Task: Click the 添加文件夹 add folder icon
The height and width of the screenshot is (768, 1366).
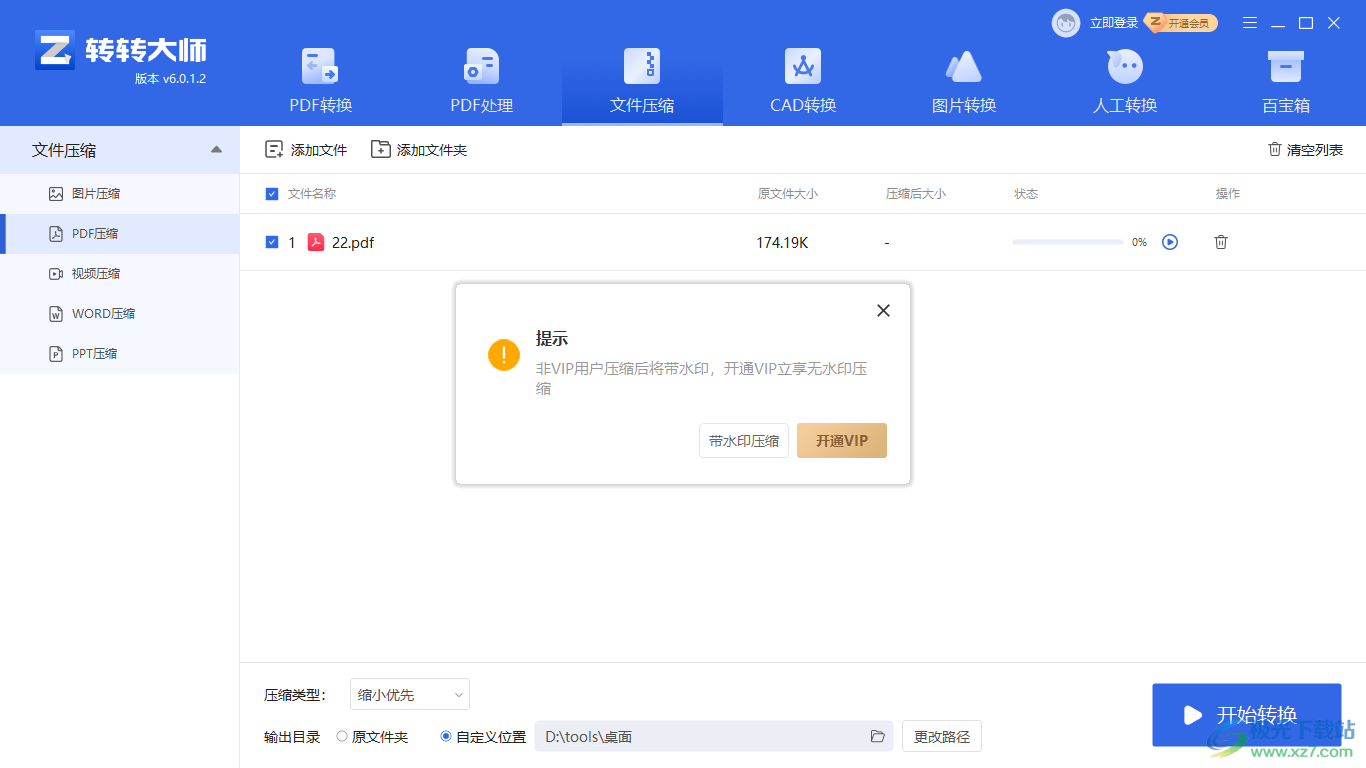Action: coord(380,150)
